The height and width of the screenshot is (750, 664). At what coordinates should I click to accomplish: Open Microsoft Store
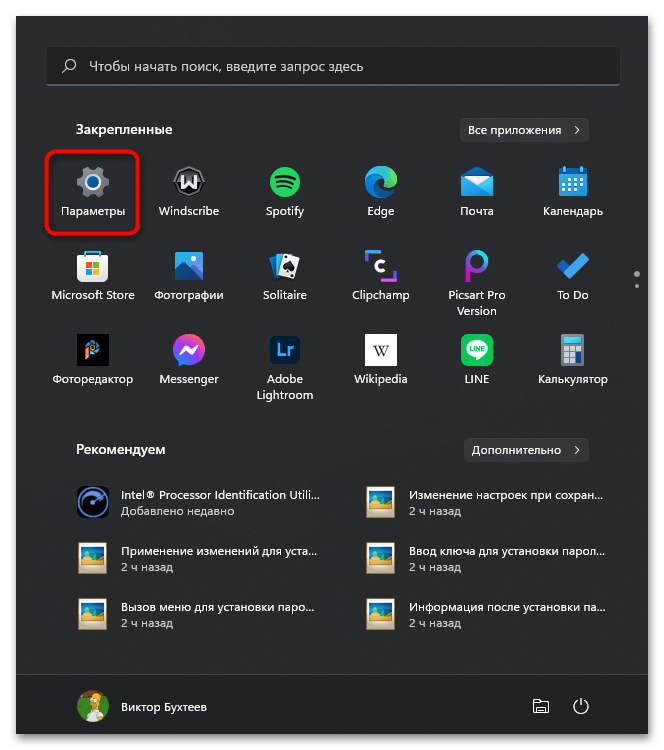93,276
